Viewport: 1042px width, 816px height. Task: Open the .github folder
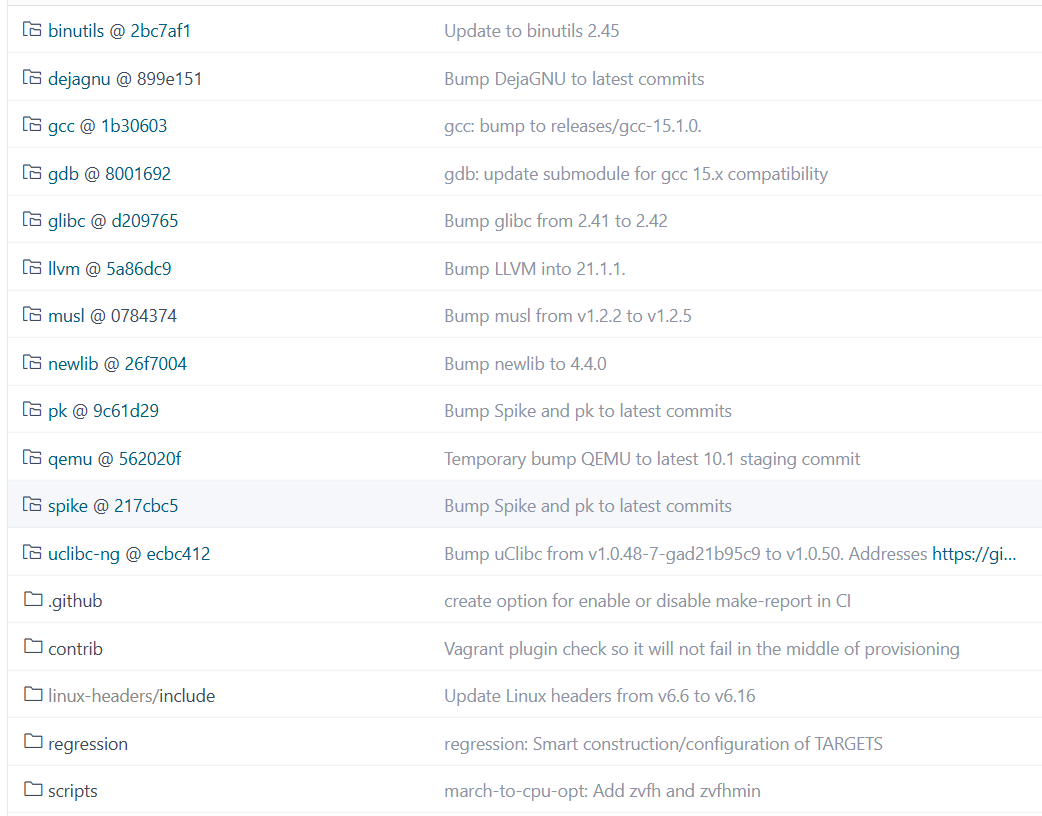click(75, 601)
